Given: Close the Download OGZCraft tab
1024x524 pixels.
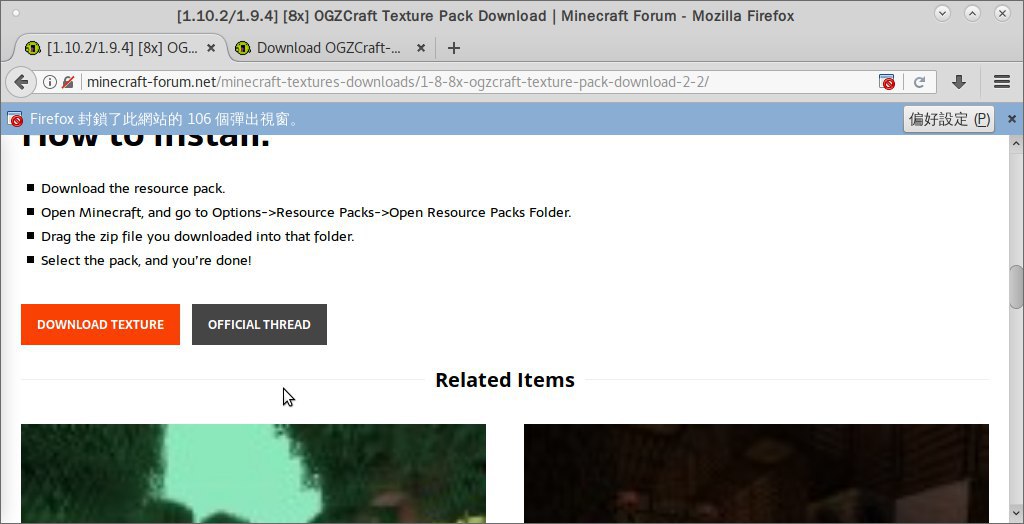Looking at the screenshot, I should click(x=421, y=48).
